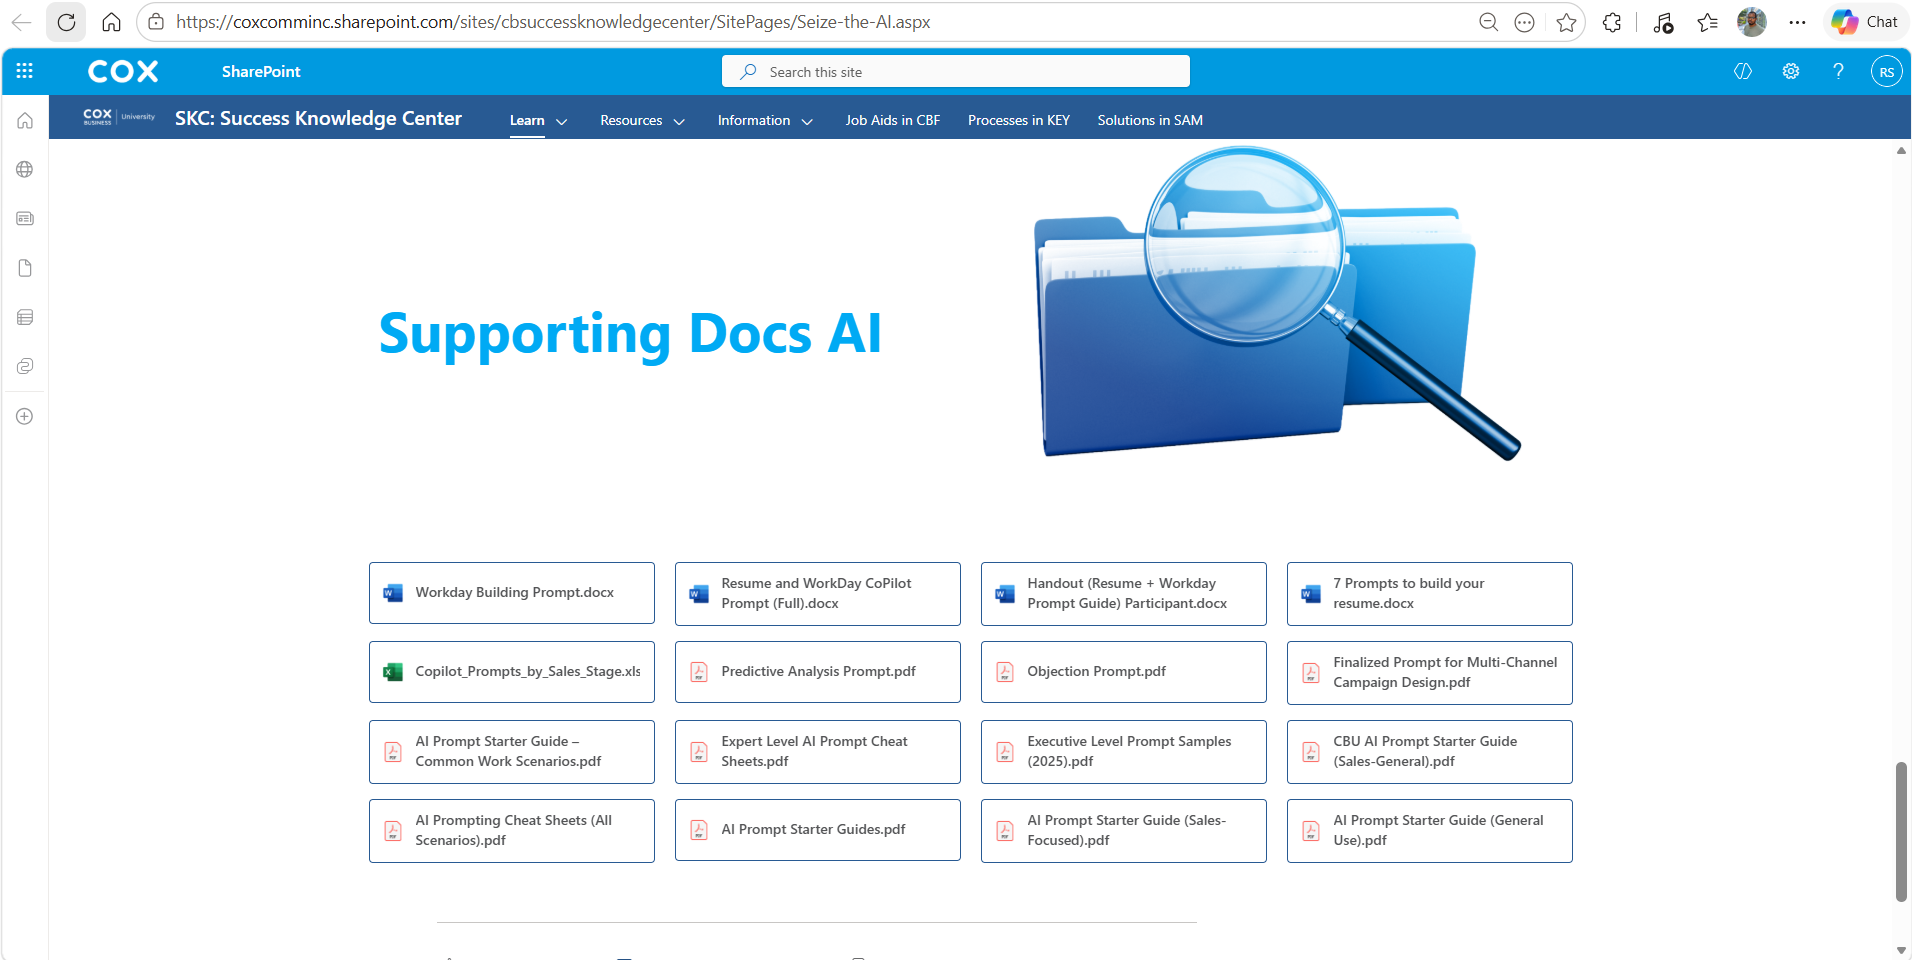Open news icon in left rail
Screen dimensions: 1915x960
point(25,218)
